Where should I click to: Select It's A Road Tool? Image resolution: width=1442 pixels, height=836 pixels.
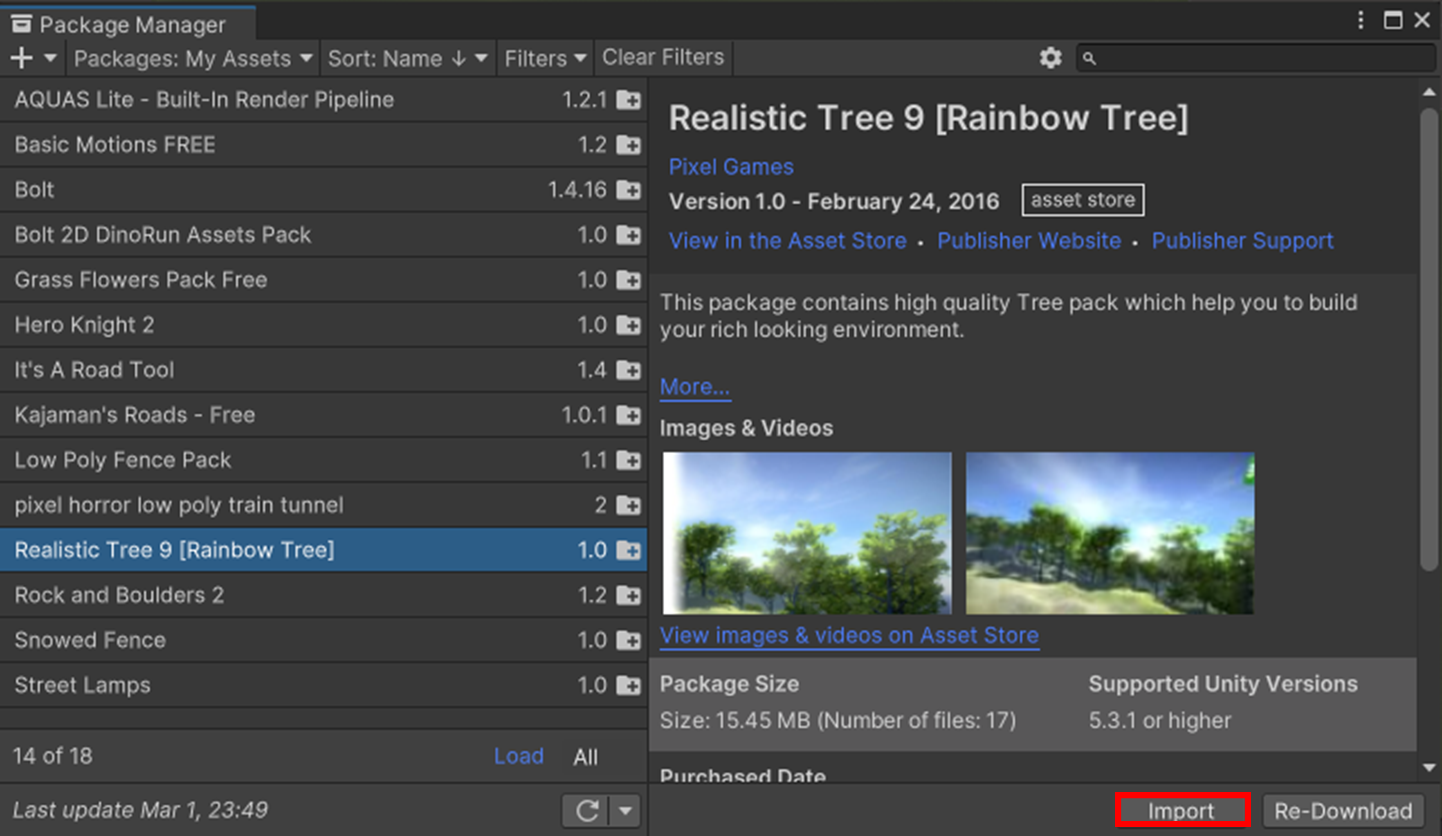pyautogui.click(x=323, y=370)
